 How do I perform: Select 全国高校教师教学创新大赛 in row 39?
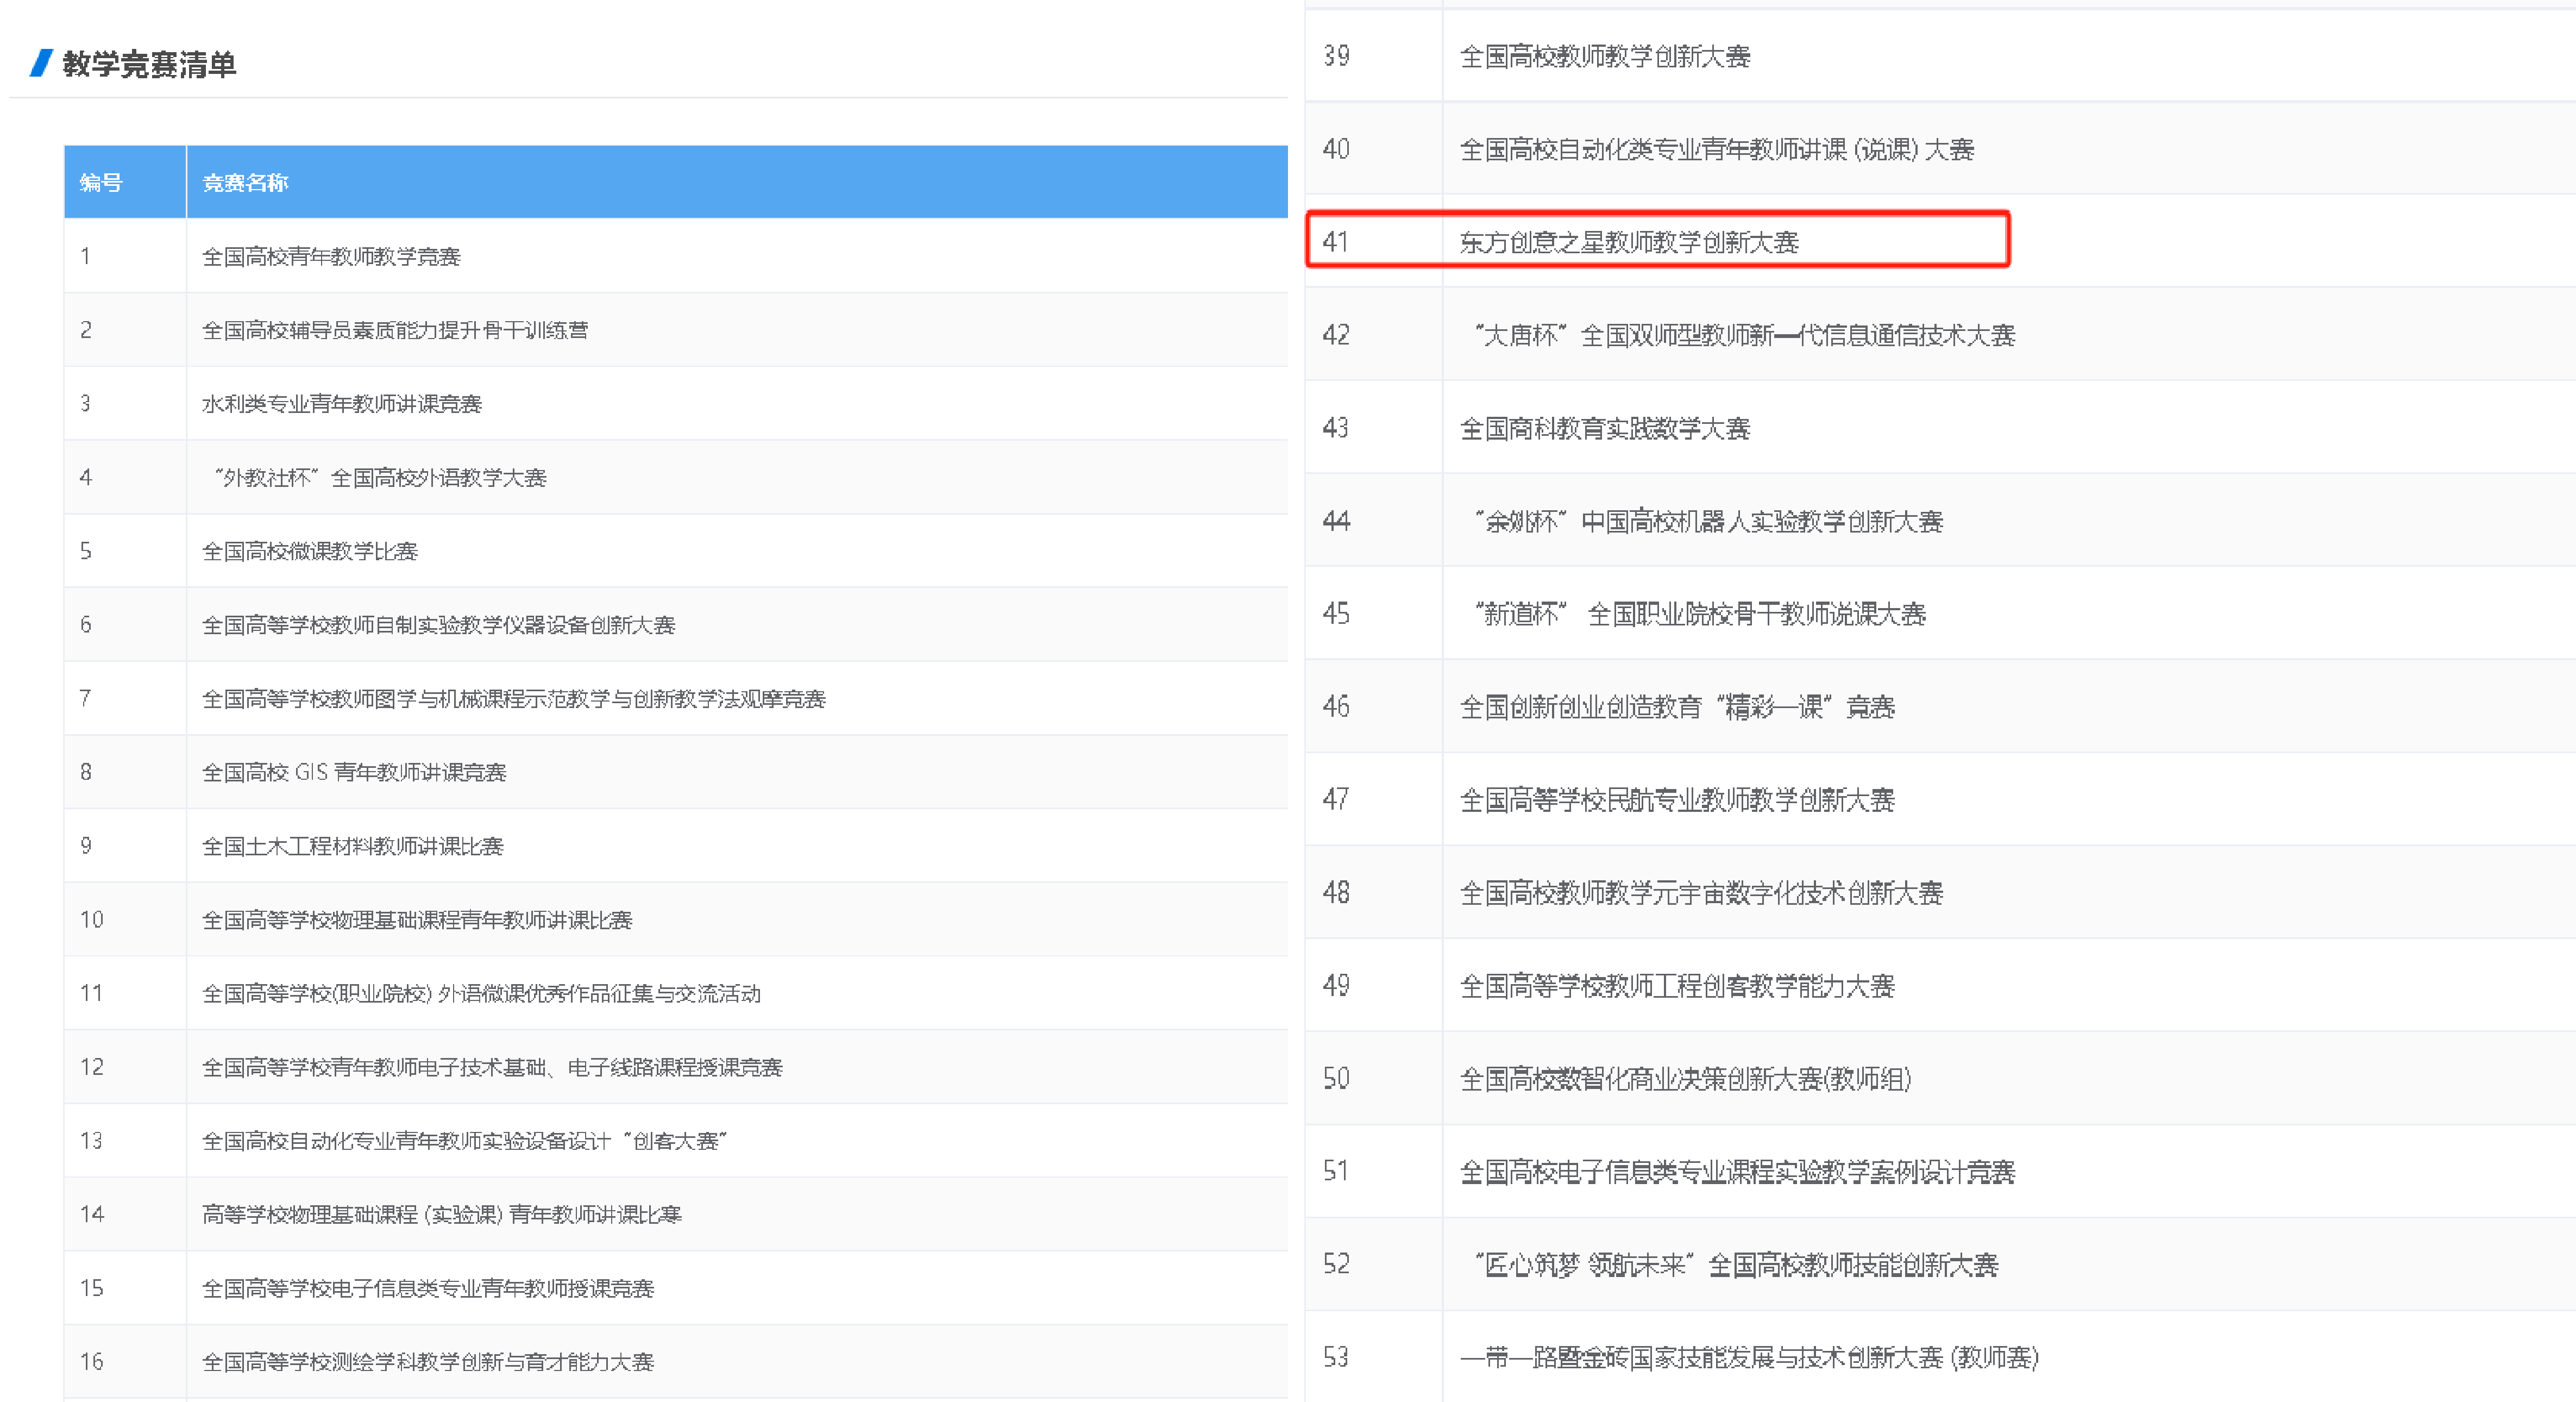[1605, 57]
